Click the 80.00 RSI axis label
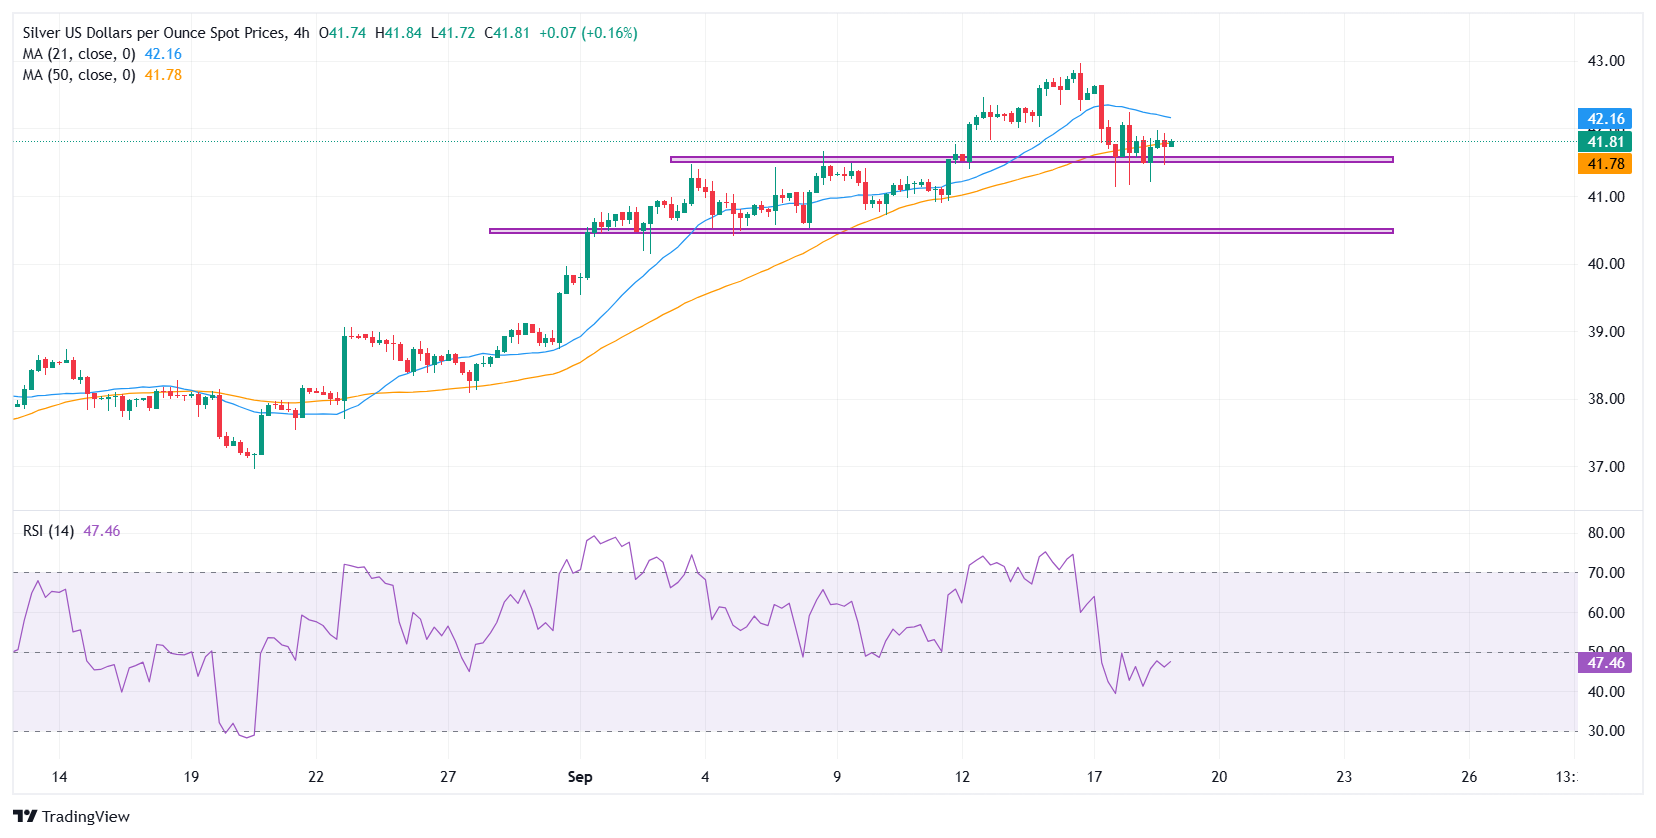Viewport: 1656px width, 838px height. [x=1606, y=533]
